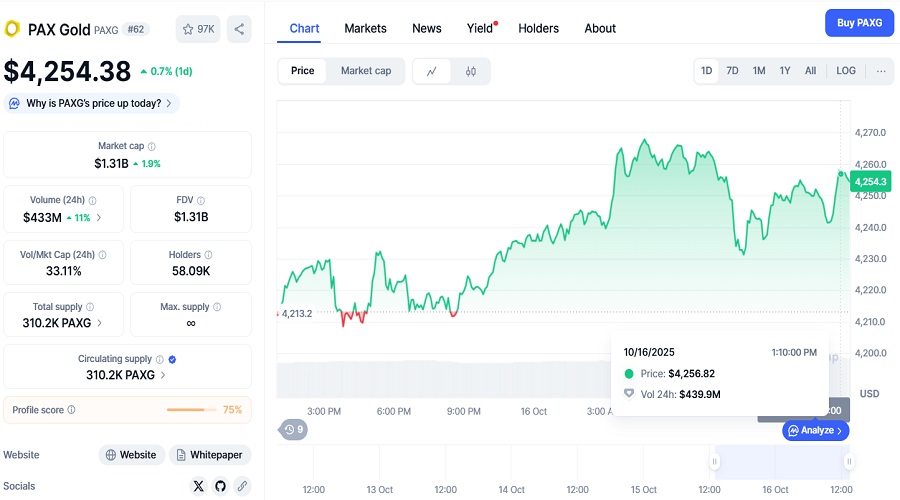
Task: Click left handle of range selector
Action: click(715, 462)
